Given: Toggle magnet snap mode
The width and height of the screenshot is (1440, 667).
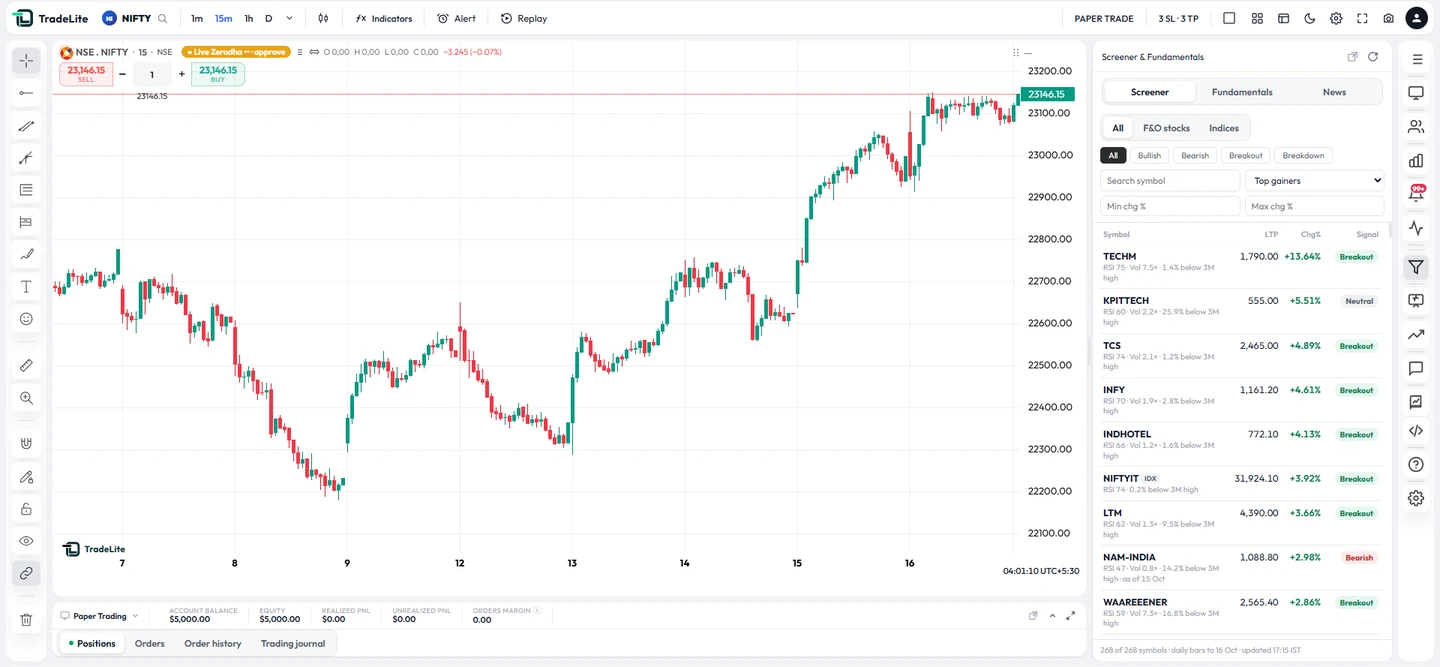Looking at the screenshot, I should (26, 444).
